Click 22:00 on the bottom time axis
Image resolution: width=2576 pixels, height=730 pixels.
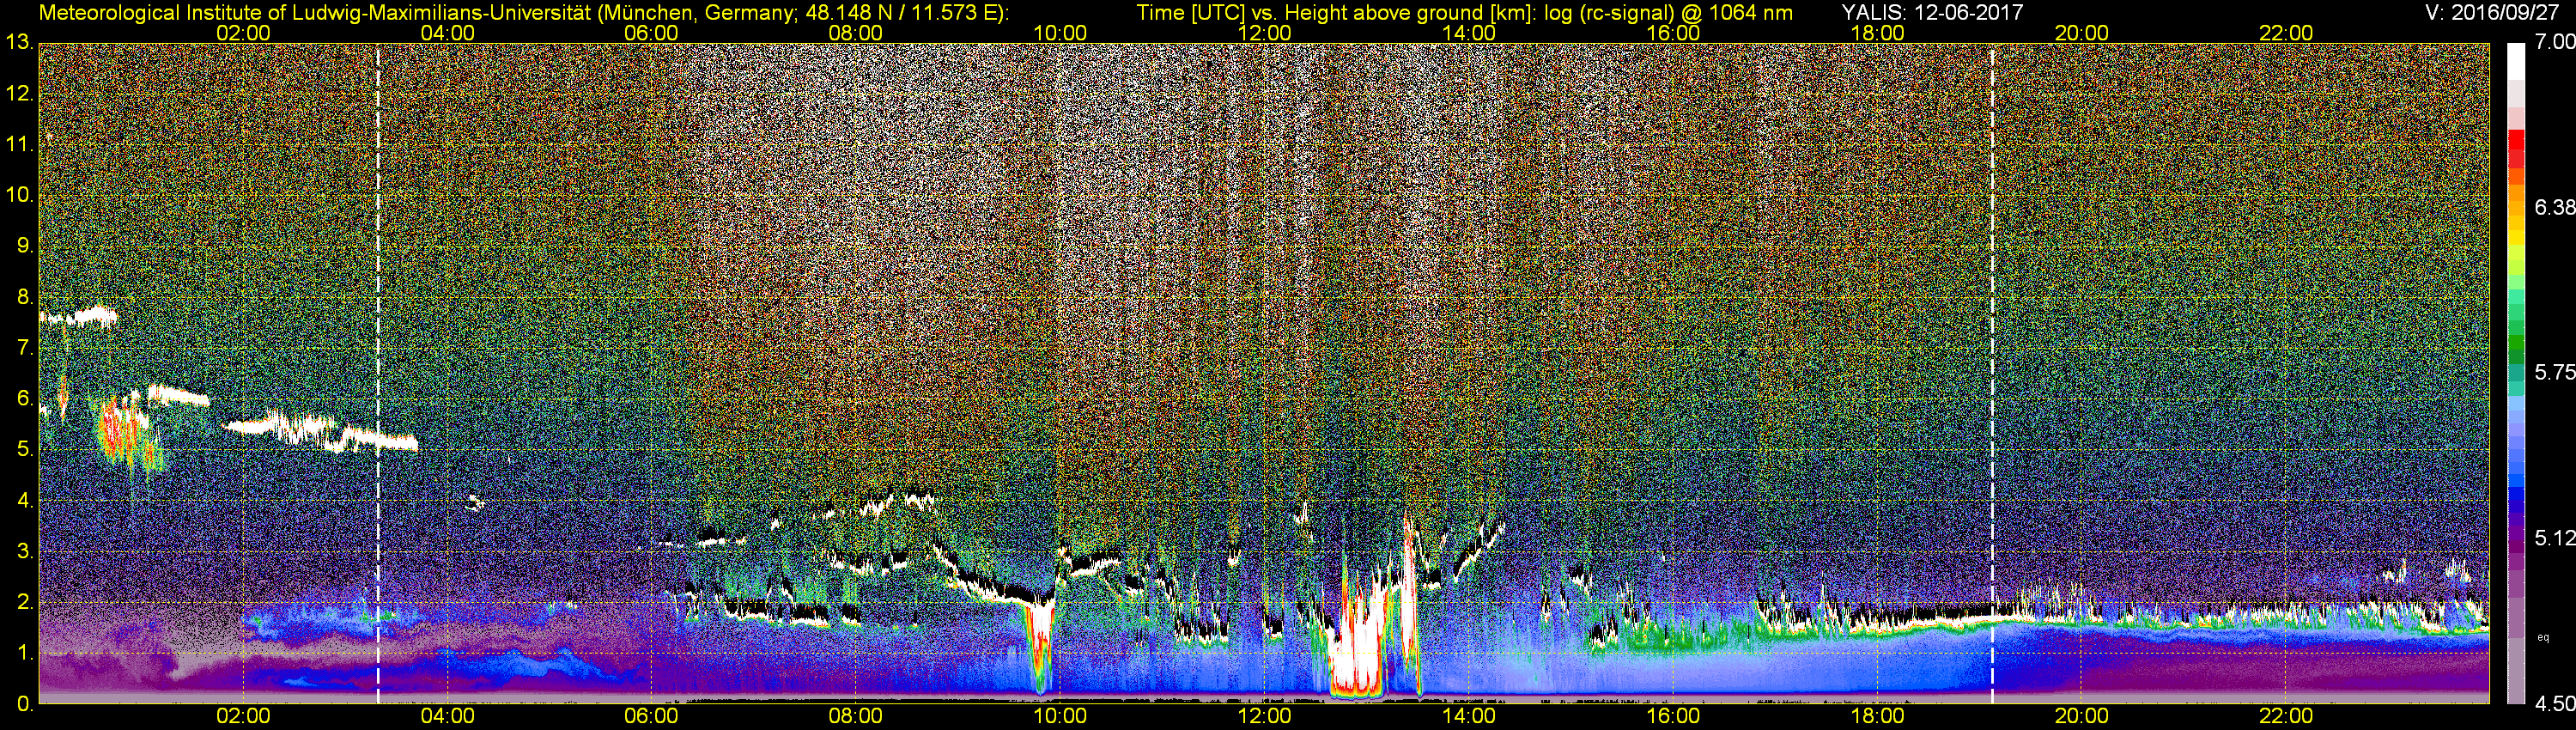point(2286,717)
